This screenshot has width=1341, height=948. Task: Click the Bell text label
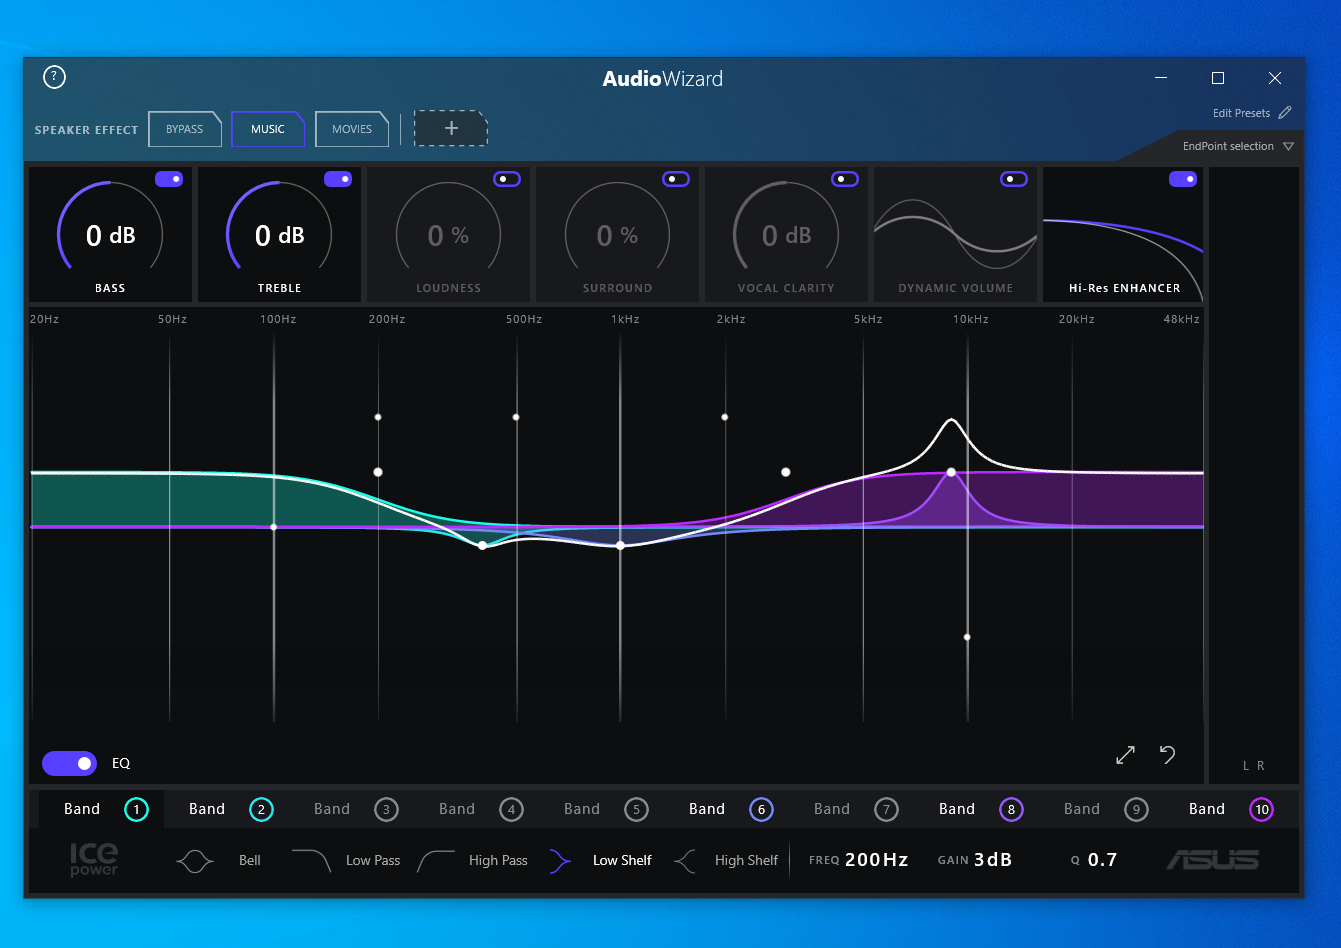[x=250, y=860]
